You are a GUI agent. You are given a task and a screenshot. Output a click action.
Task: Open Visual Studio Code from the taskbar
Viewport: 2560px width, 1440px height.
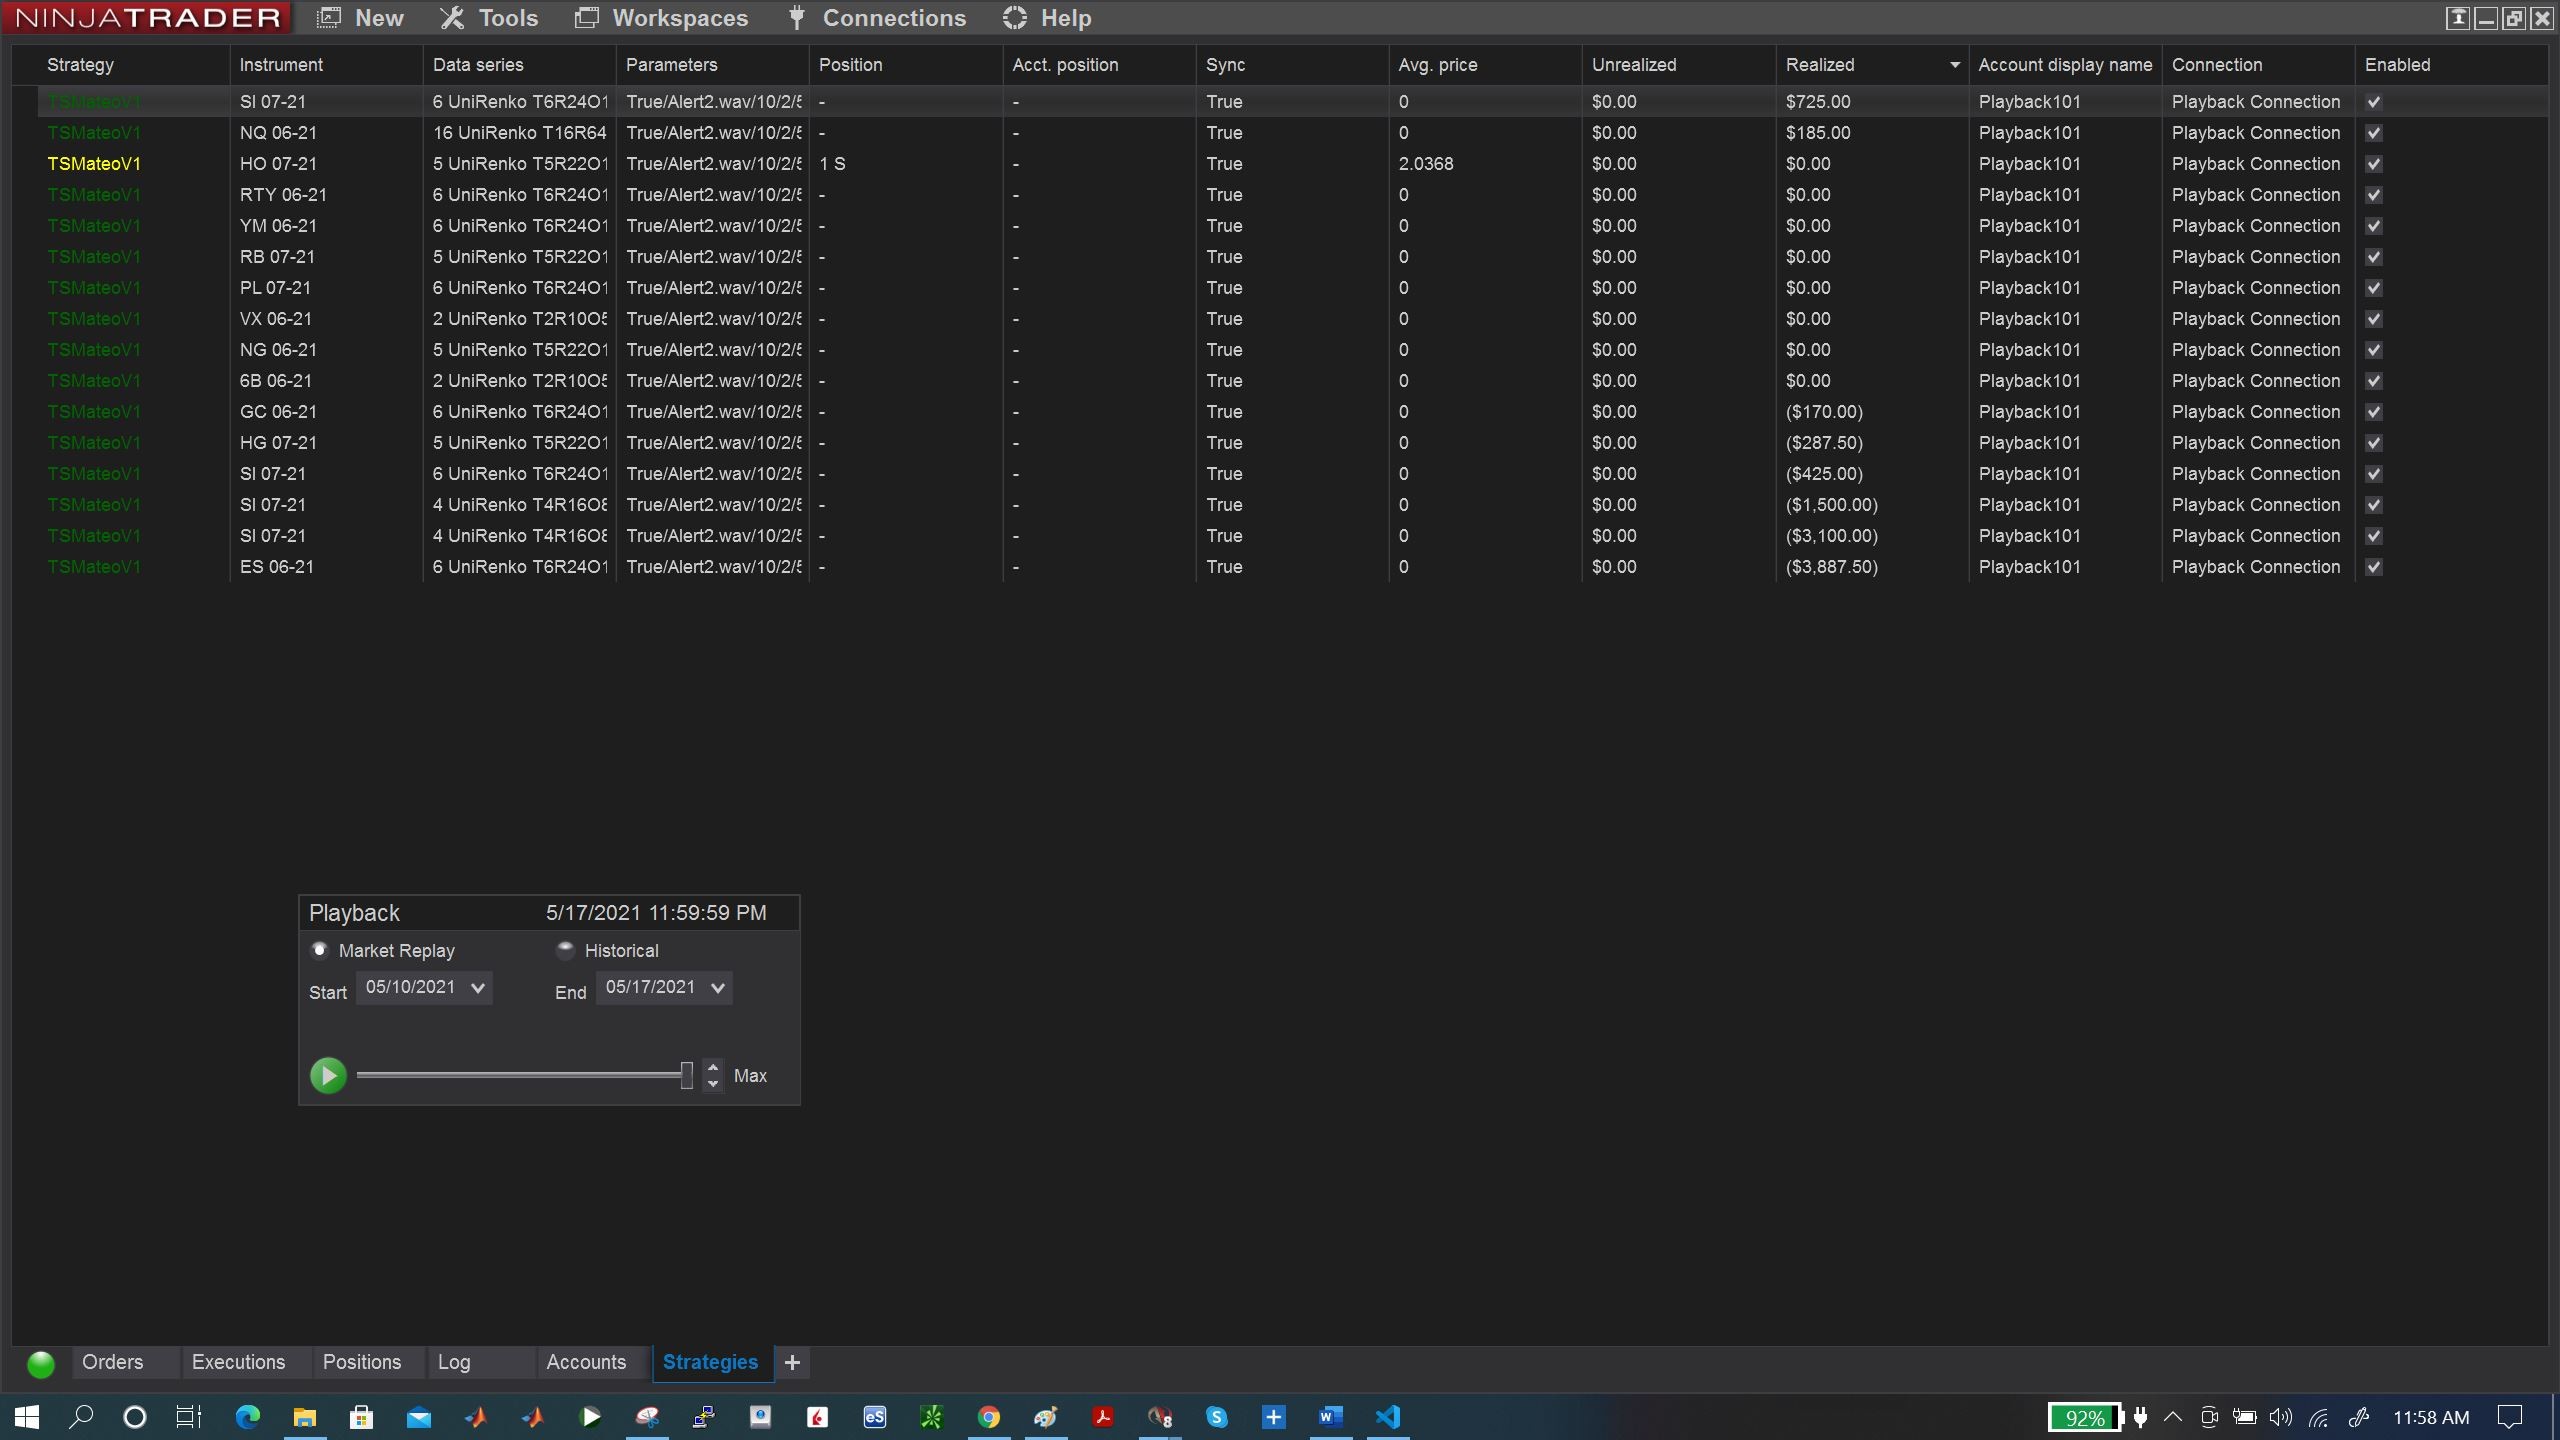coord(1388,1417)
